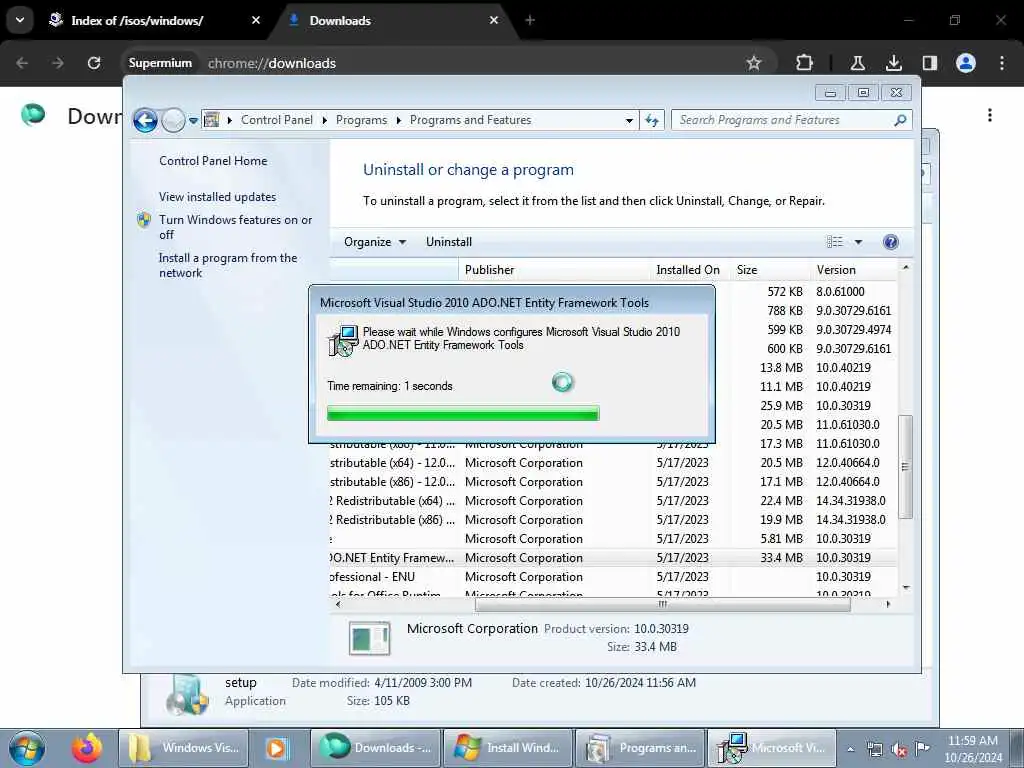The height and width of the screenshot is (768, 1024).
Task: Open Install a program from the network
Action: tap(228, 266)
